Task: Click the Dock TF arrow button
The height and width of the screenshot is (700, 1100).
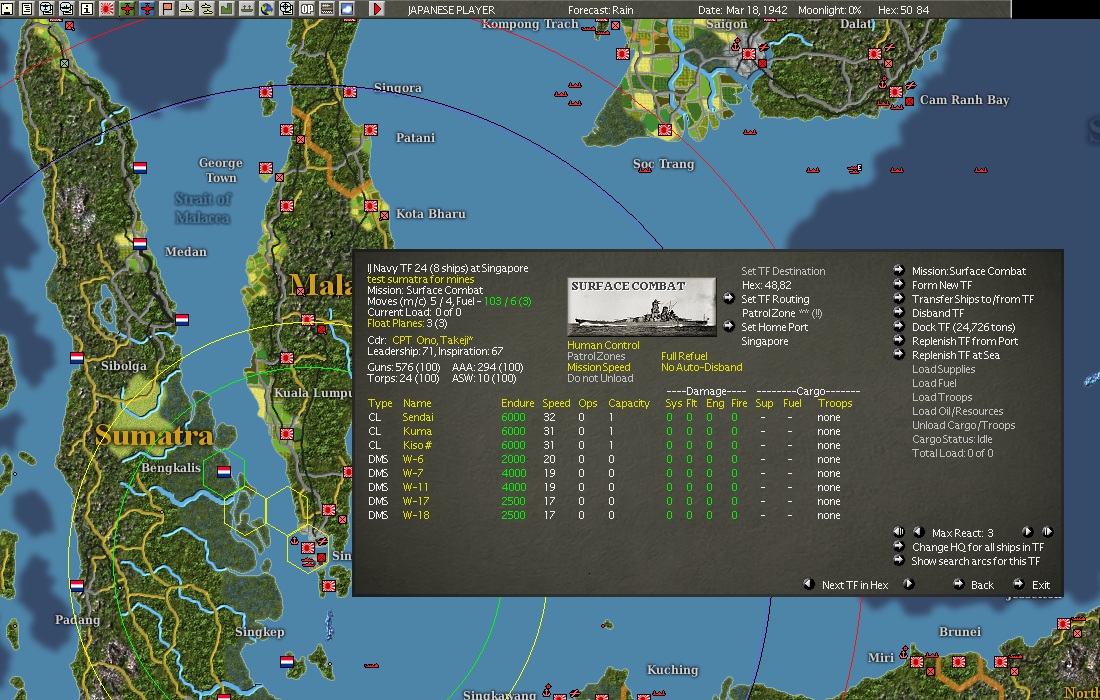Action: pos(899,326)
